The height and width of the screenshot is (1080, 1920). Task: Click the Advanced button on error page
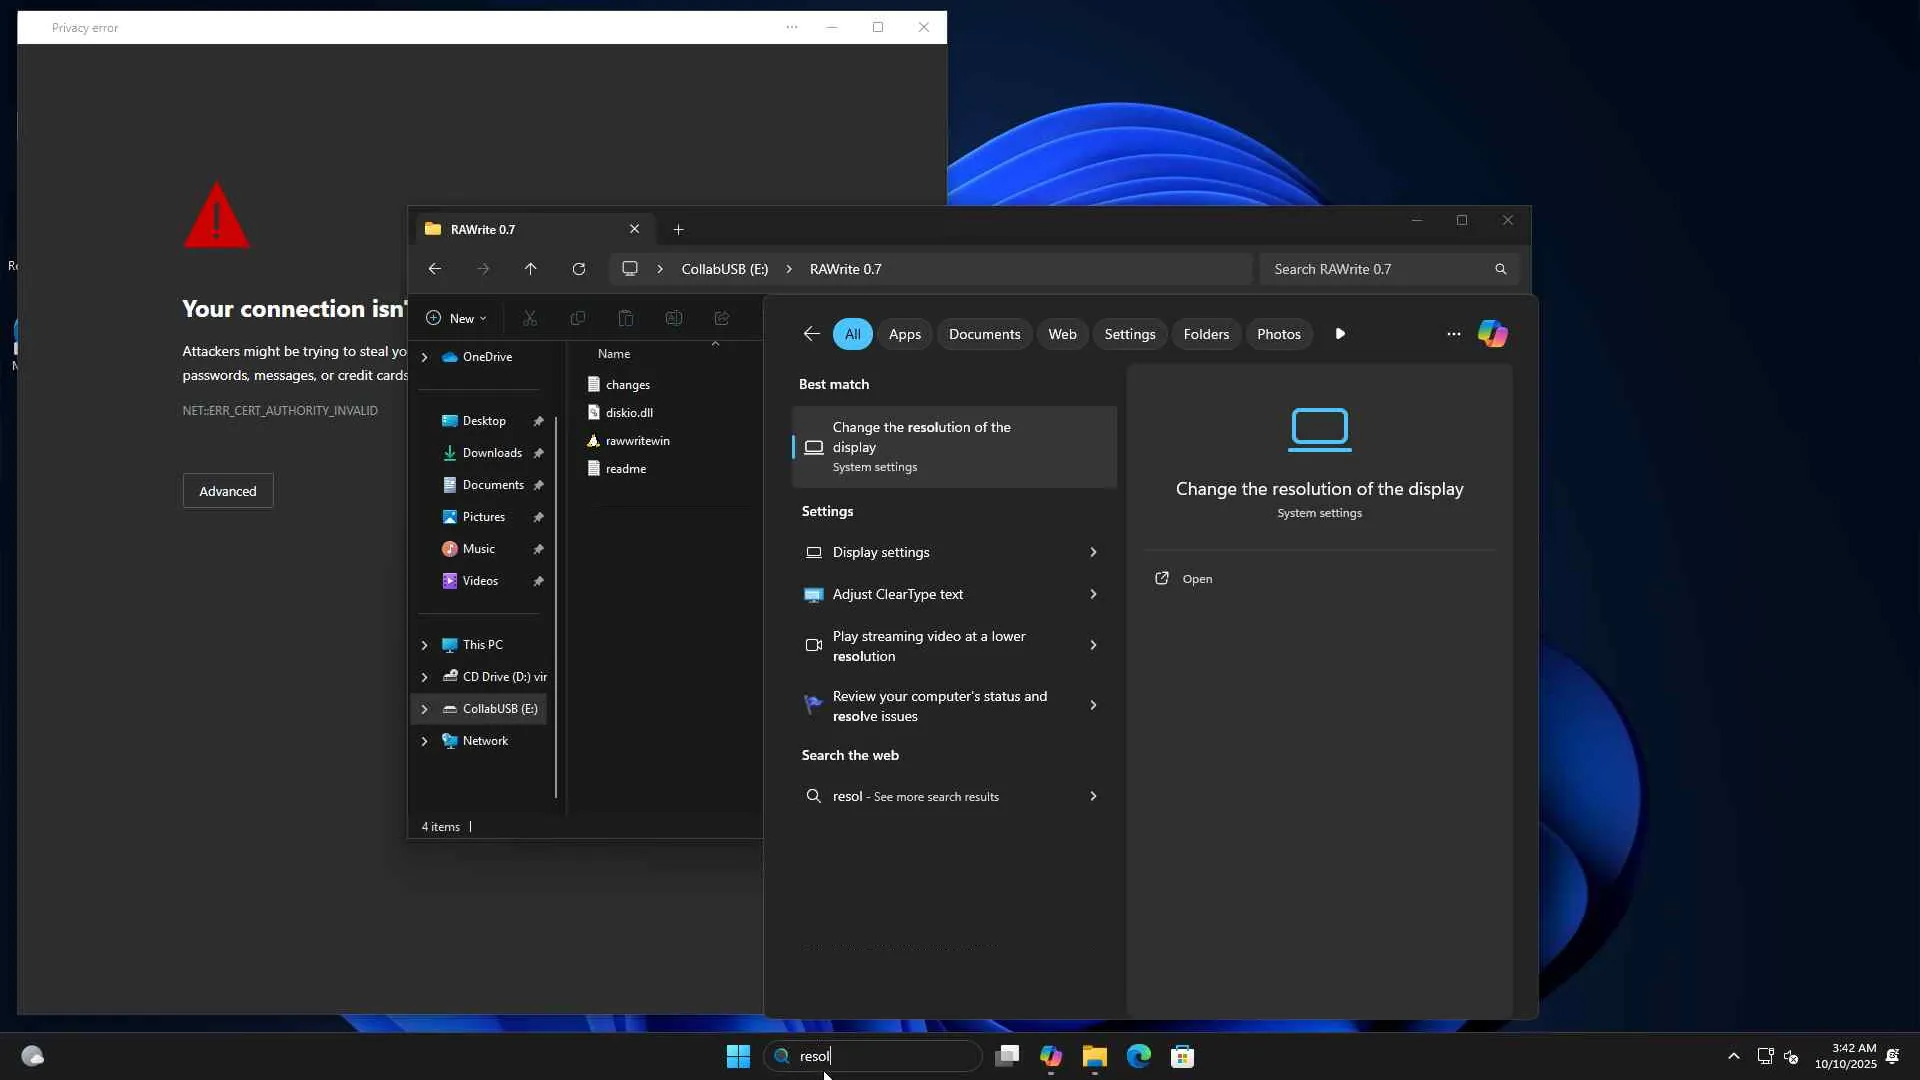click(227, 491)
